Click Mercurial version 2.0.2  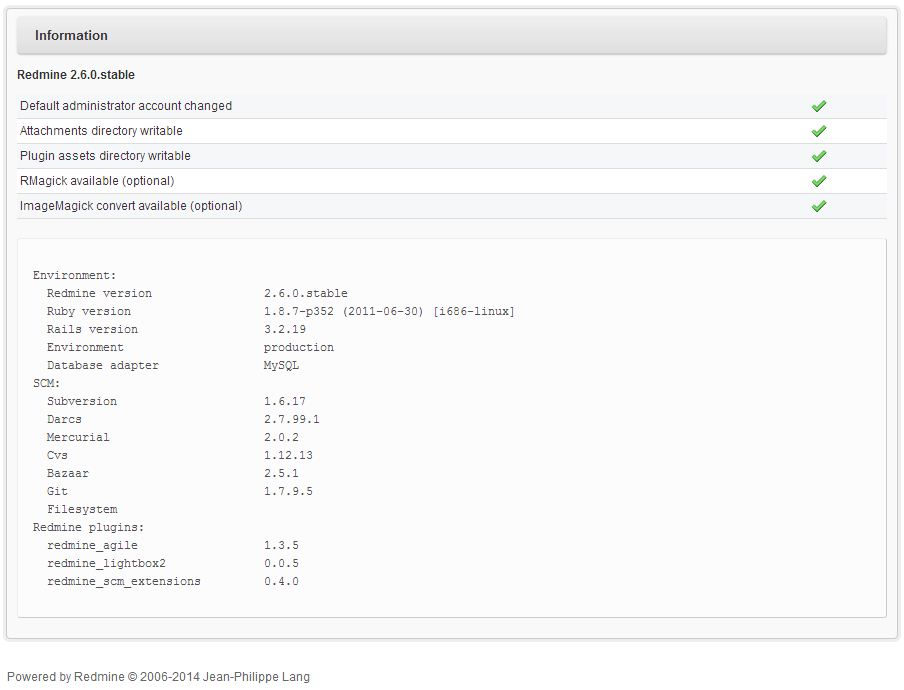click(281, 437)
